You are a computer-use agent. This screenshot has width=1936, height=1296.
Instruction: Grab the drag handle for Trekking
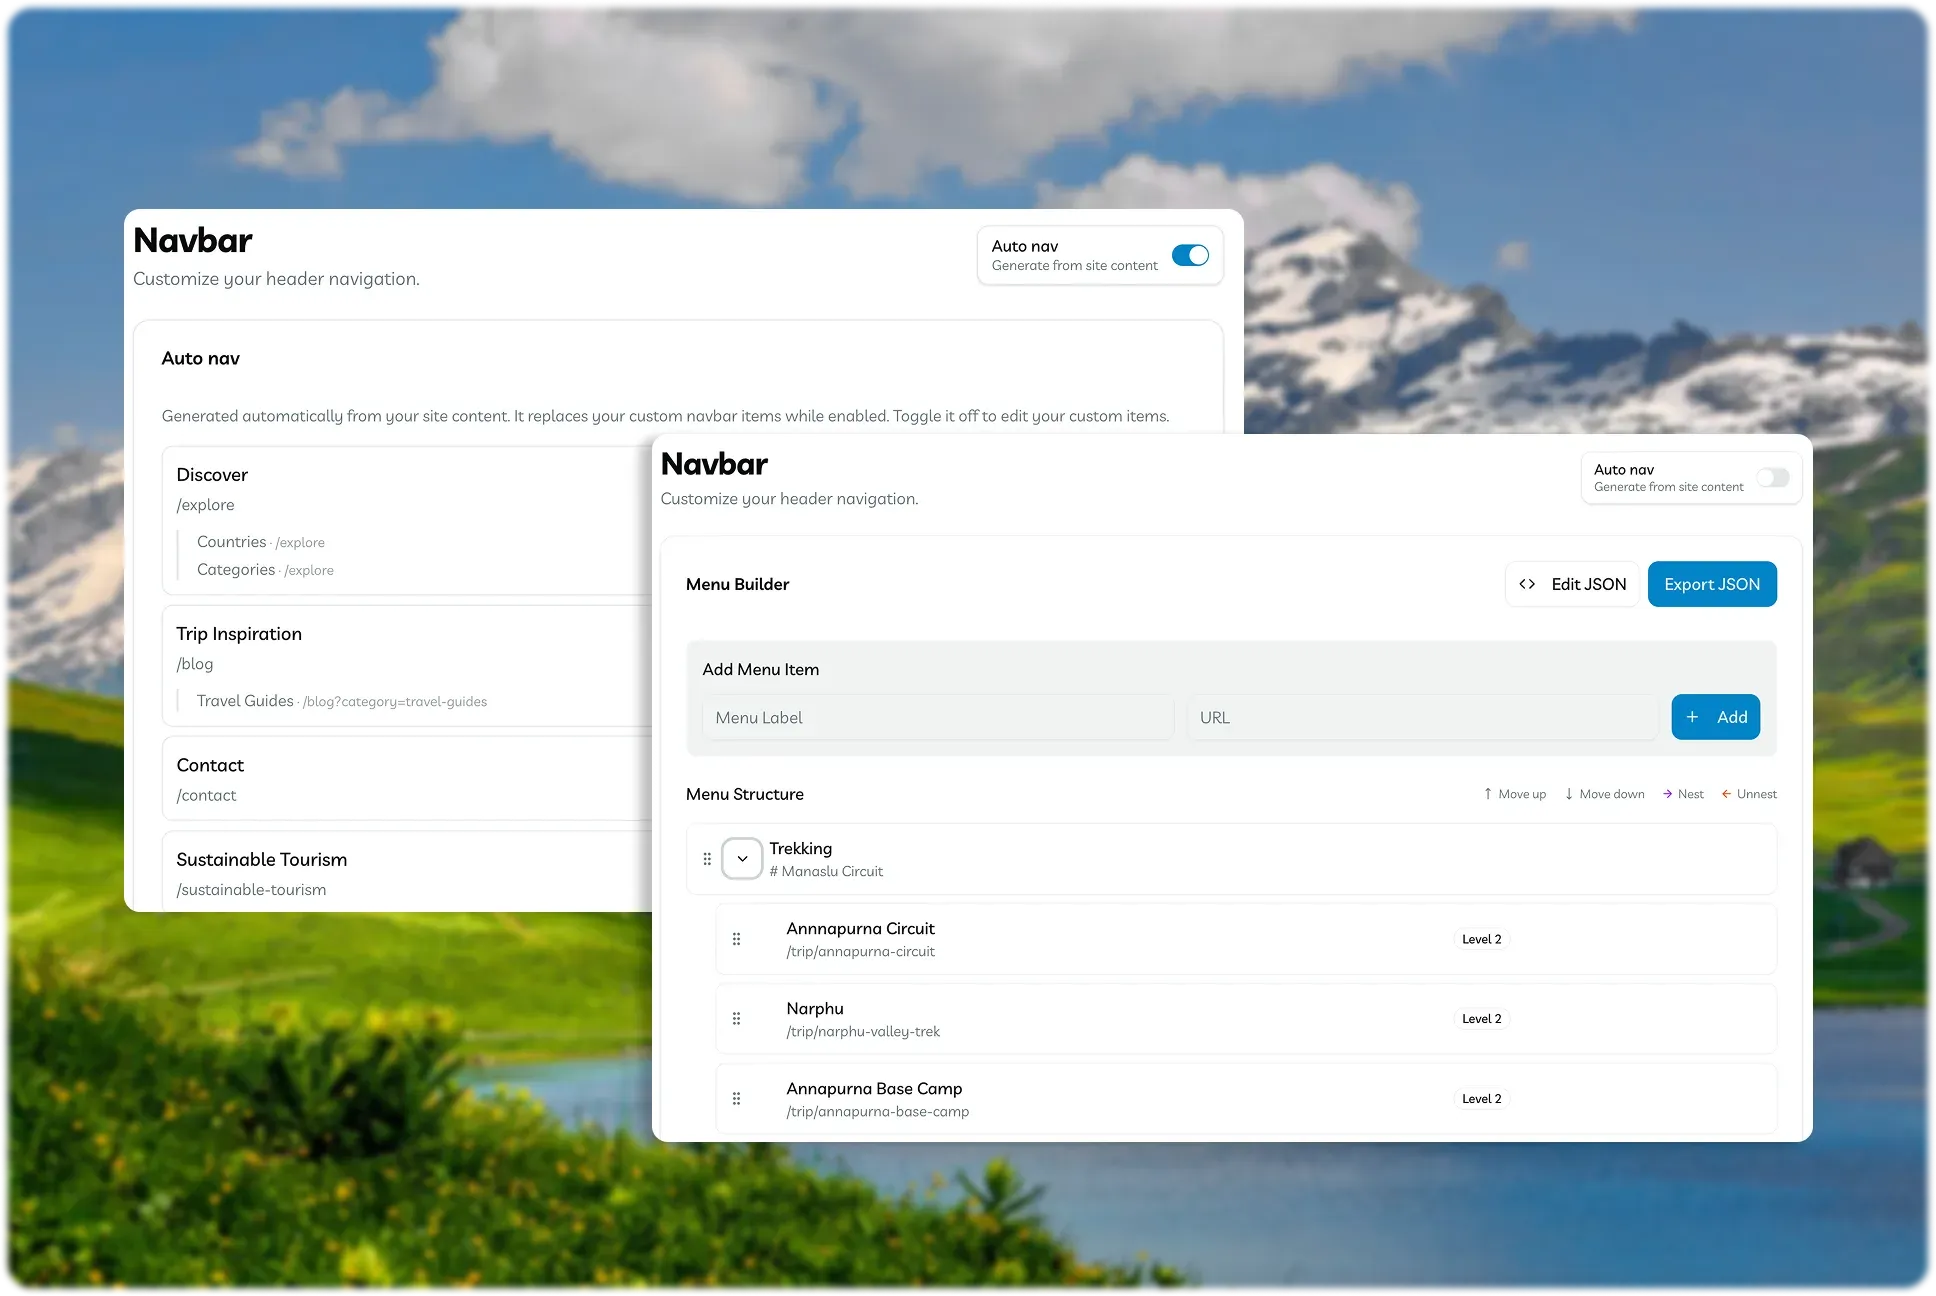(707, 859)
